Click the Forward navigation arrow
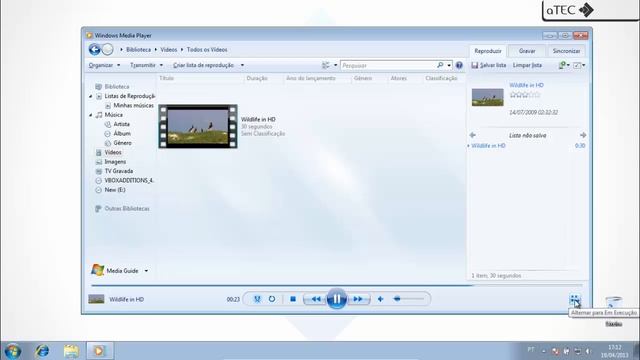 [x=107, y=49]
